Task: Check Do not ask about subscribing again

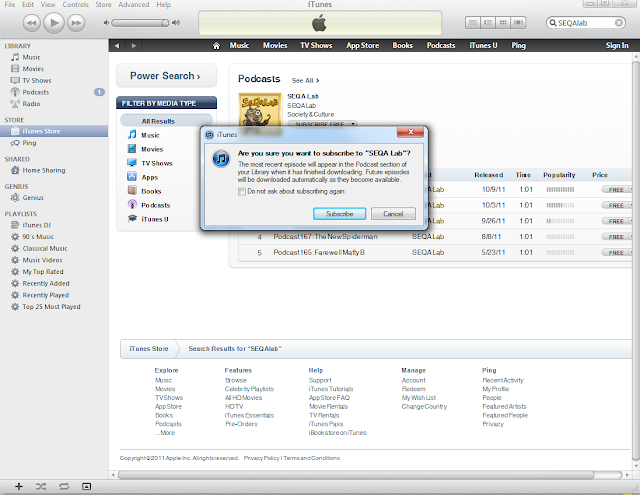Action: tap(242, 191)
